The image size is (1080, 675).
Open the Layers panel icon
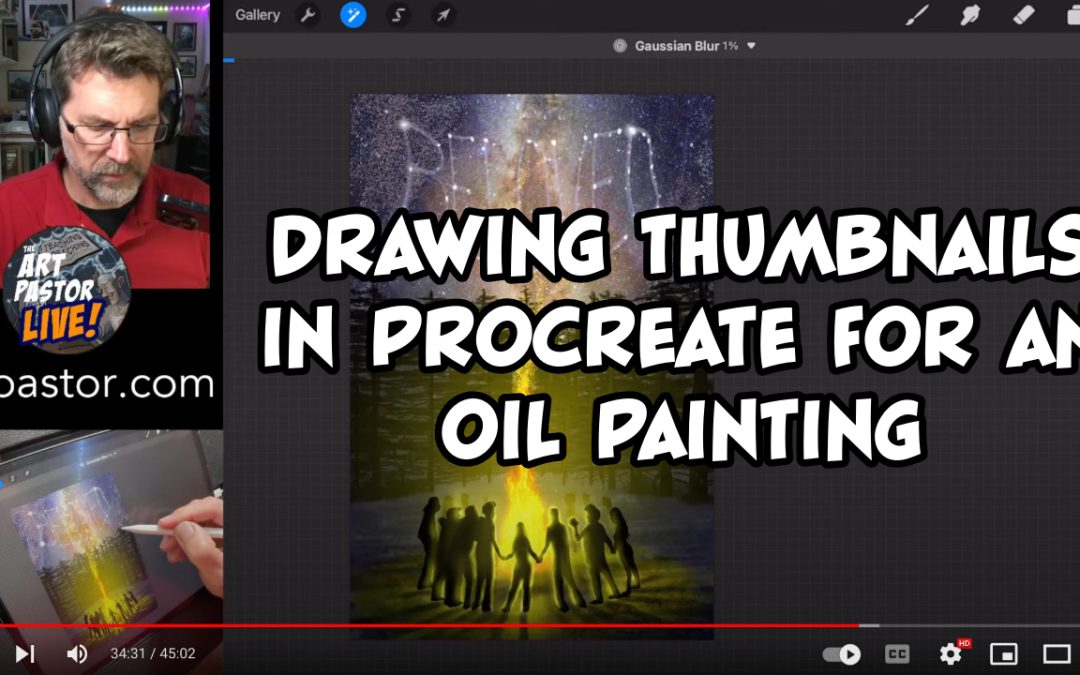point(1072,15)
